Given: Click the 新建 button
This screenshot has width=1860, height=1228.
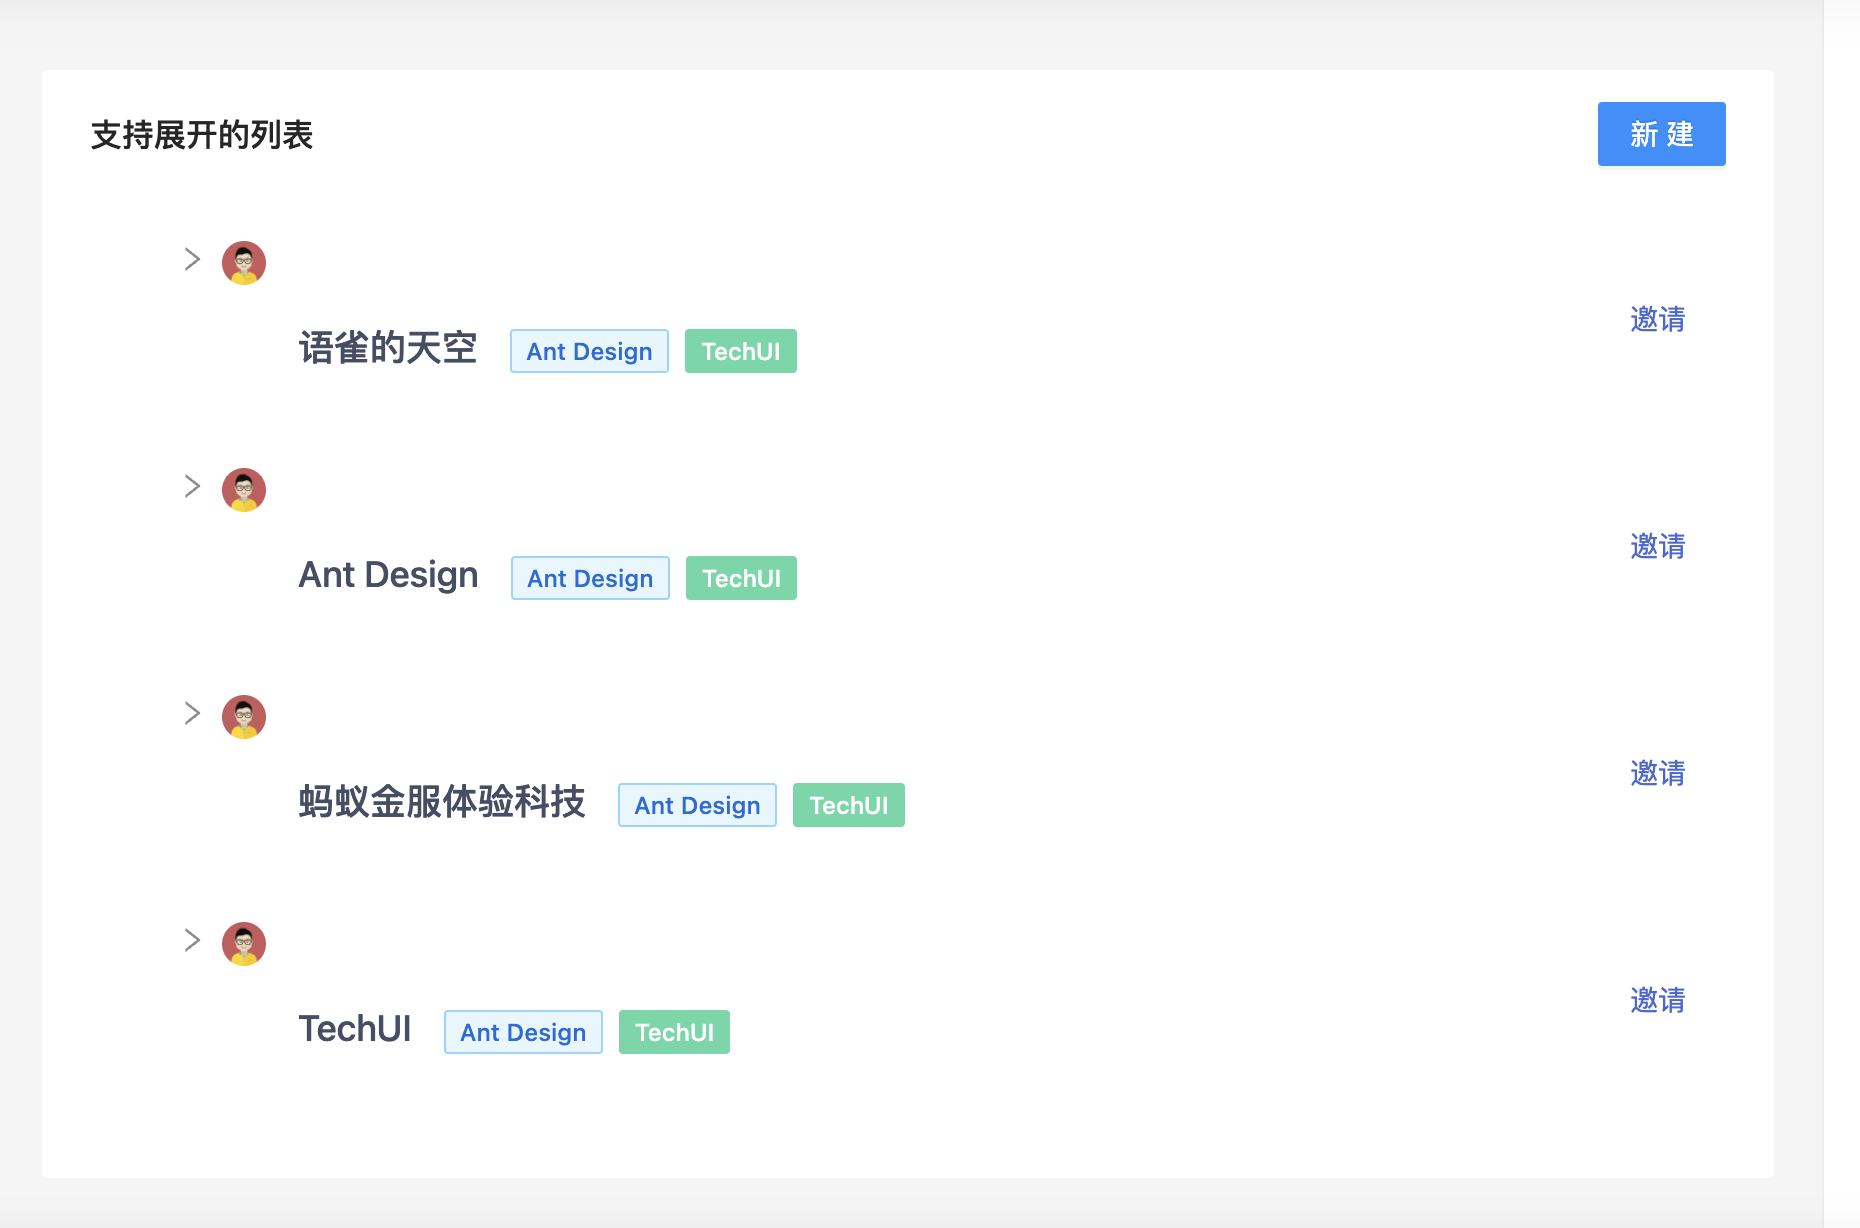Looking at the screenshot, I should click(x=1661, y=133).
